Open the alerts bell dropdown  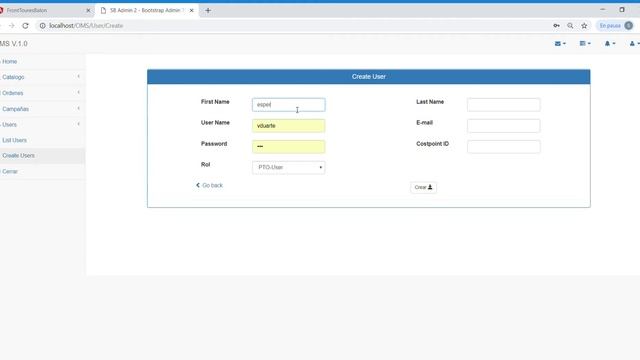point(610,43)
